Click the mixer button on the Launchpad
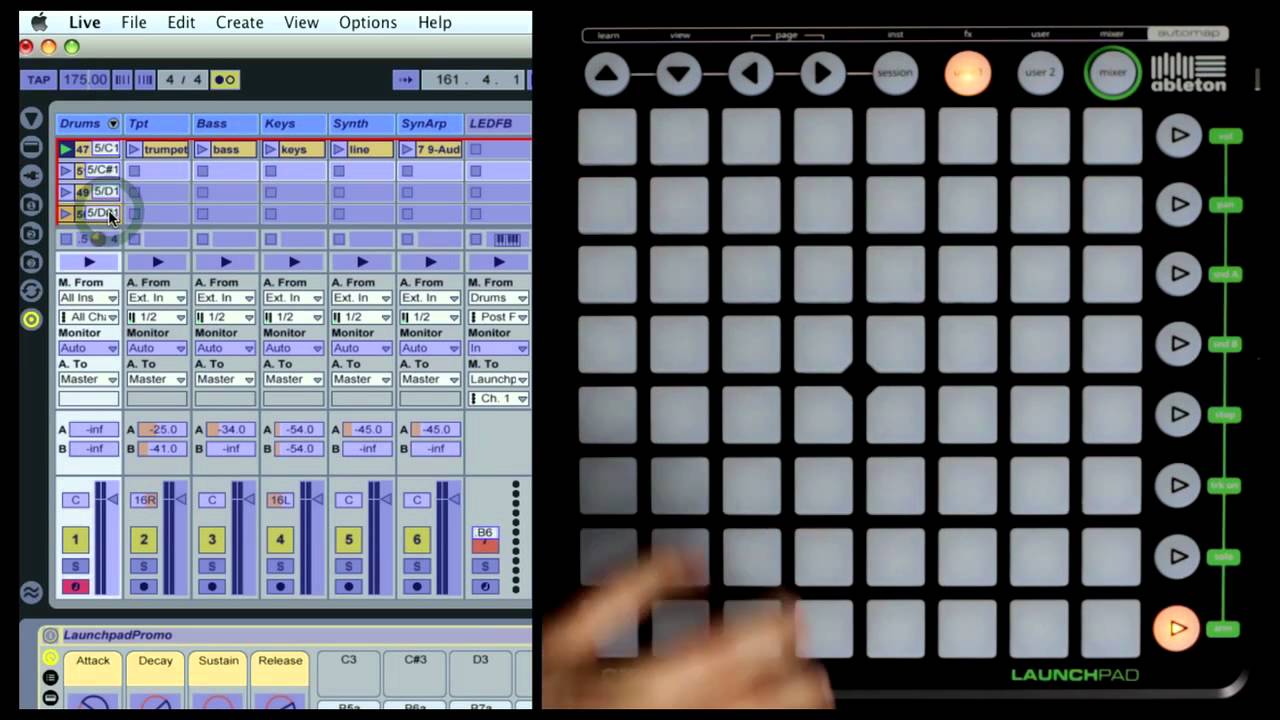1280x720 pixels. click(1113, 73)
